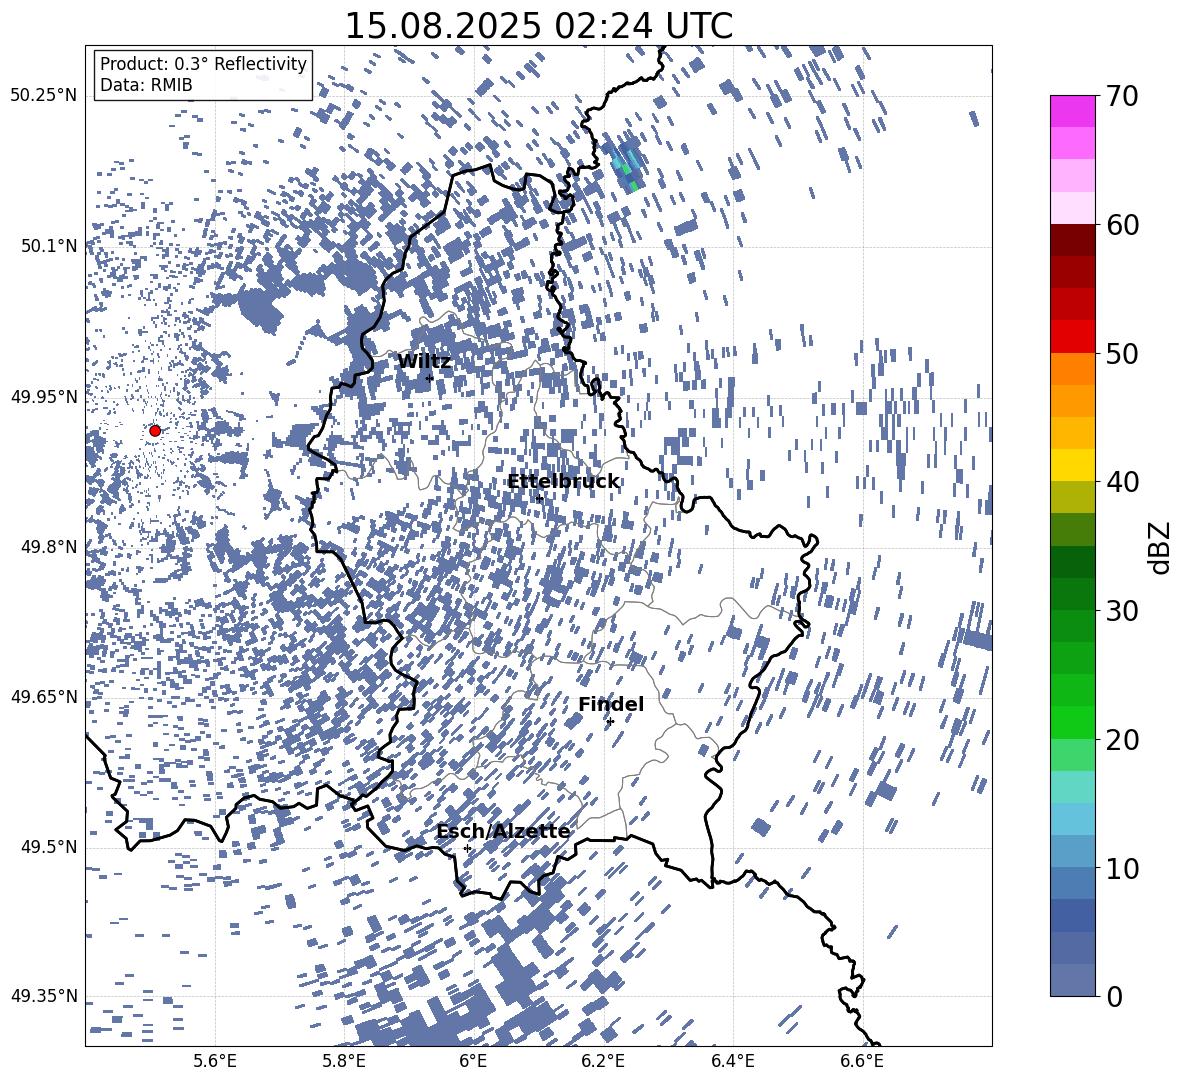Click the red radar location dot
The width and height of the screenshot is (1184, 1081).
point(155,430)
